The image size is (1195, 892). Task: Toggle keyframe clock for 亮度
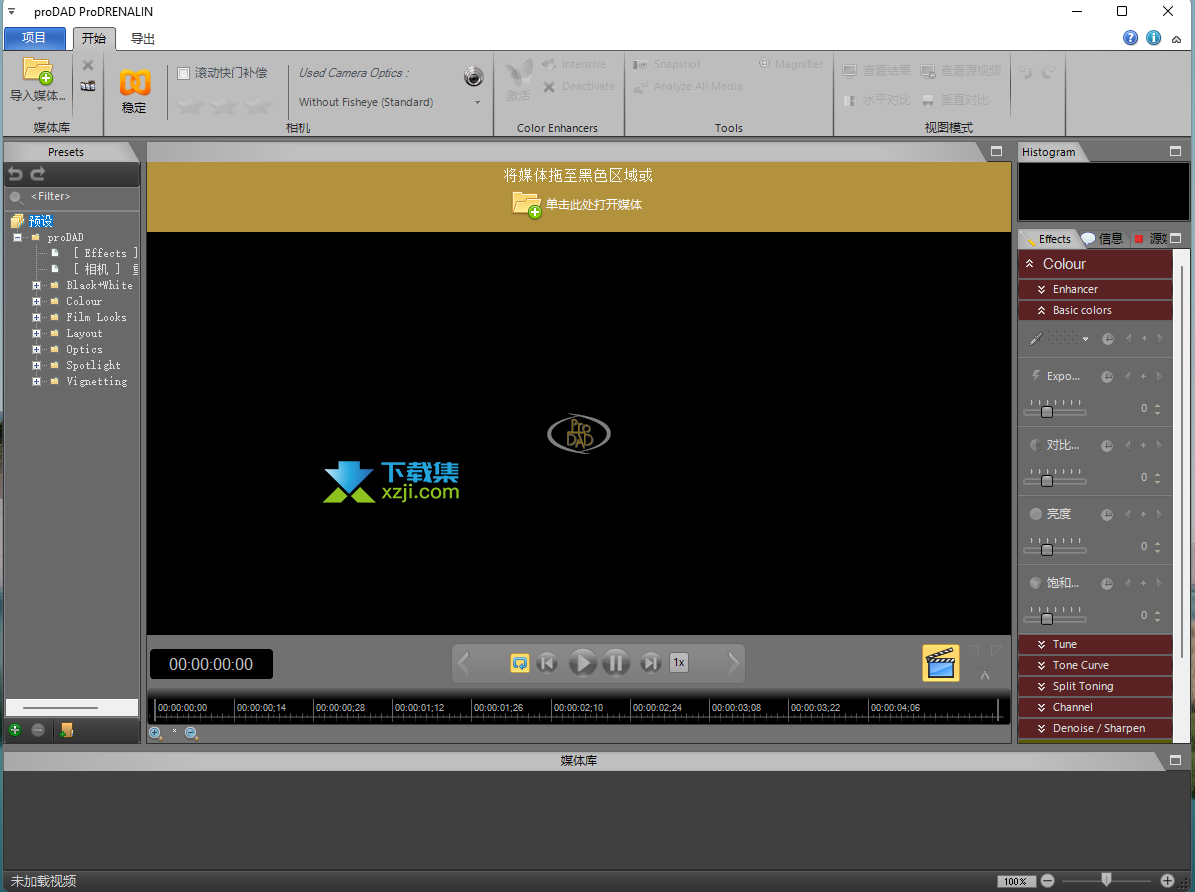[x=1107, y=515]
